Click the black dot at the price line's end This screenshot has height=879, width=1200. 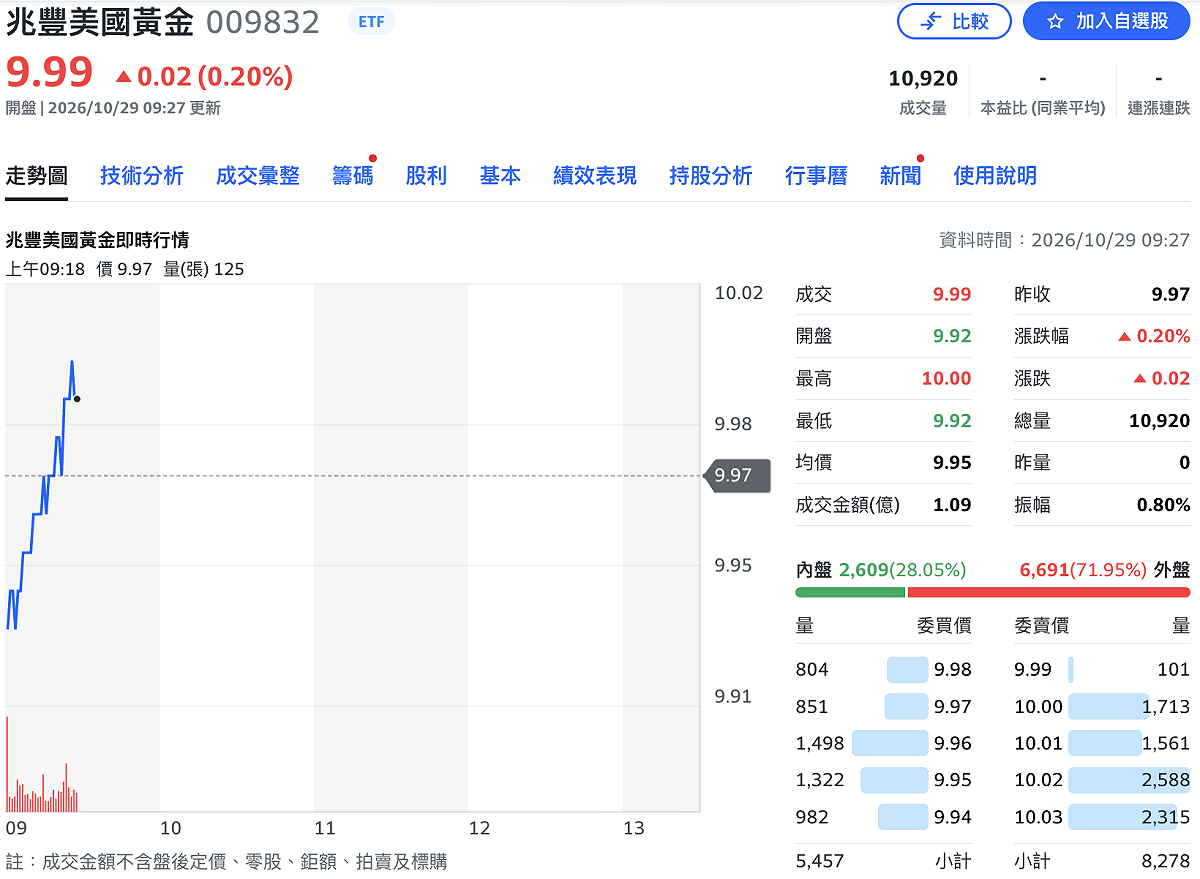click(77, 399)
